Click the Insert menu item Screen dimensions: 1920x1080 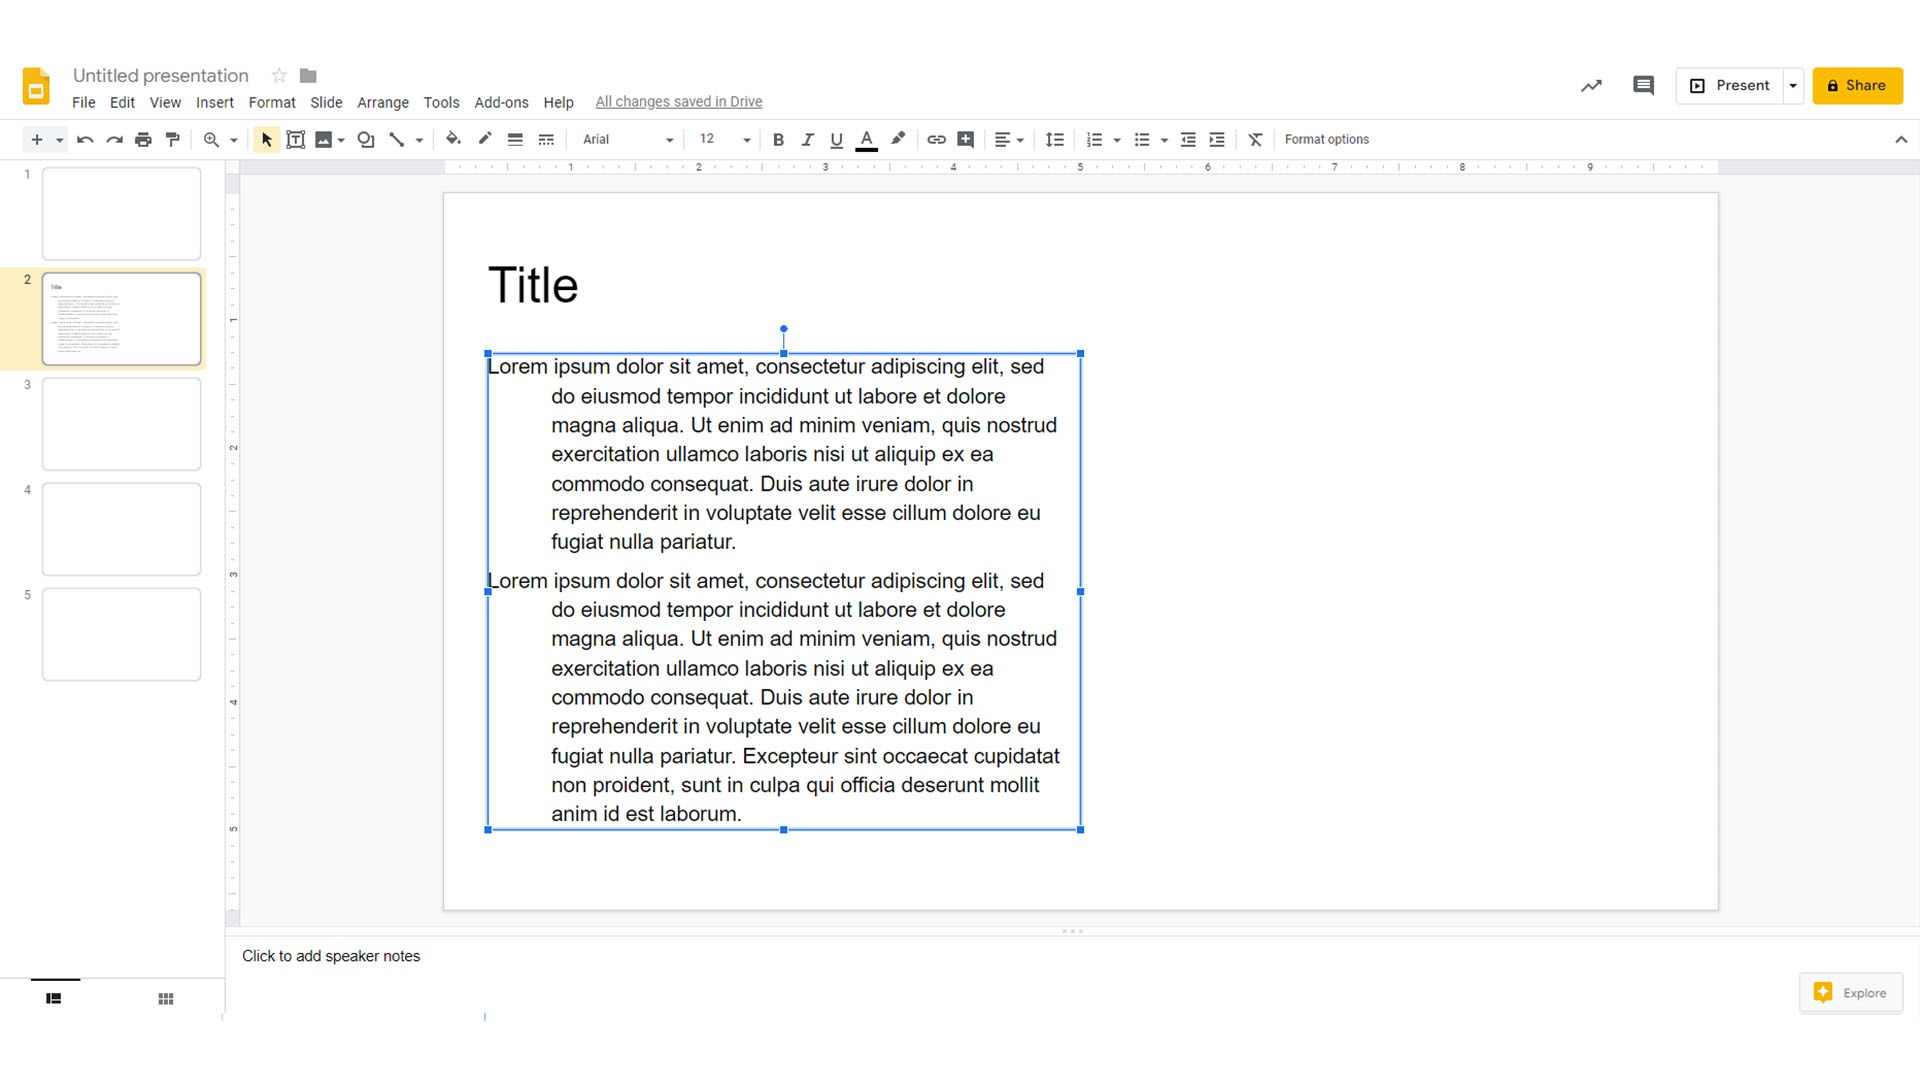pyautogui.click(x=214, y=102)
